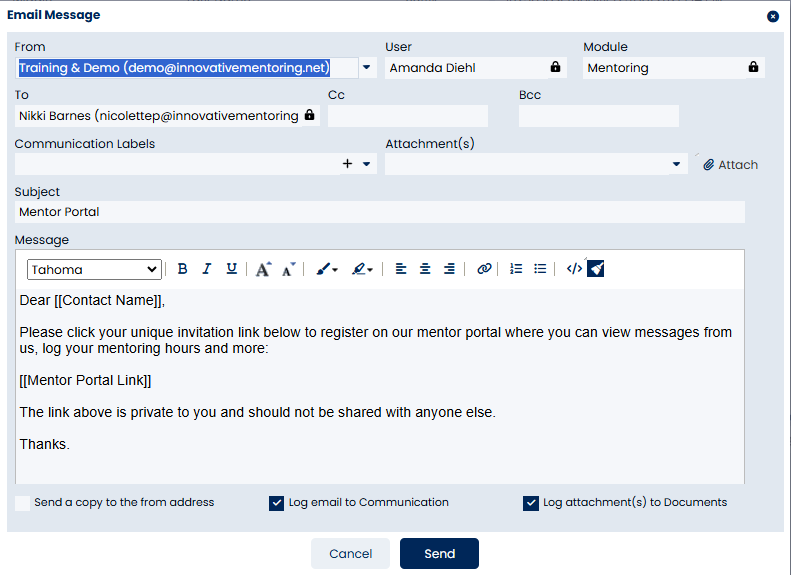Click the 'Thanks.' line in the message
Screen dimensions: 791x575
(44, 444)
